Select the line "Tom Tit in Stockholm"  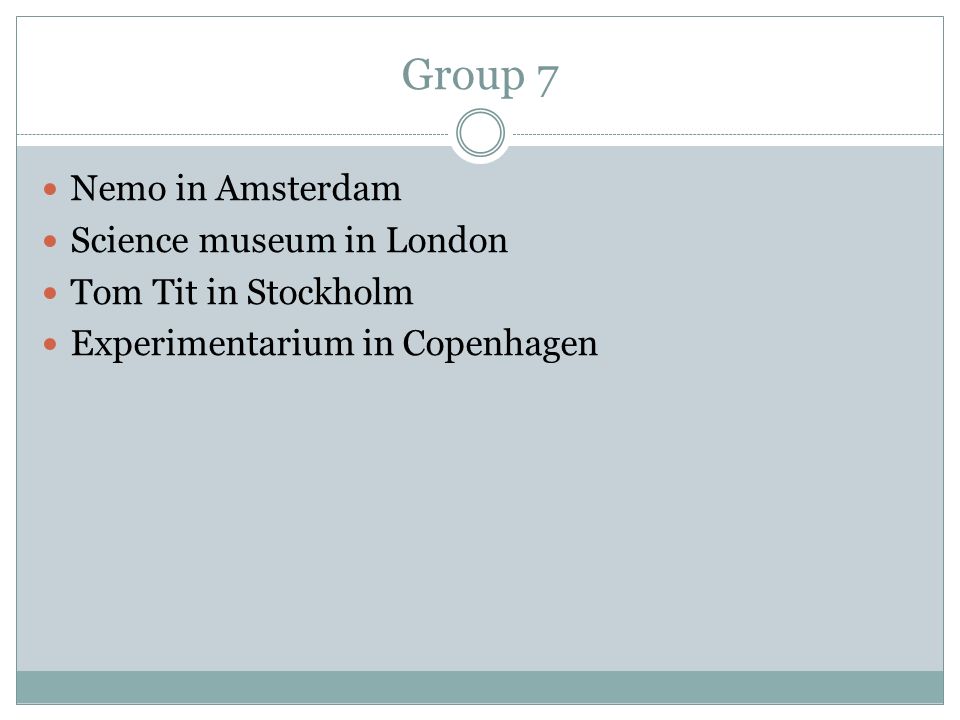(x=242, y=292)
